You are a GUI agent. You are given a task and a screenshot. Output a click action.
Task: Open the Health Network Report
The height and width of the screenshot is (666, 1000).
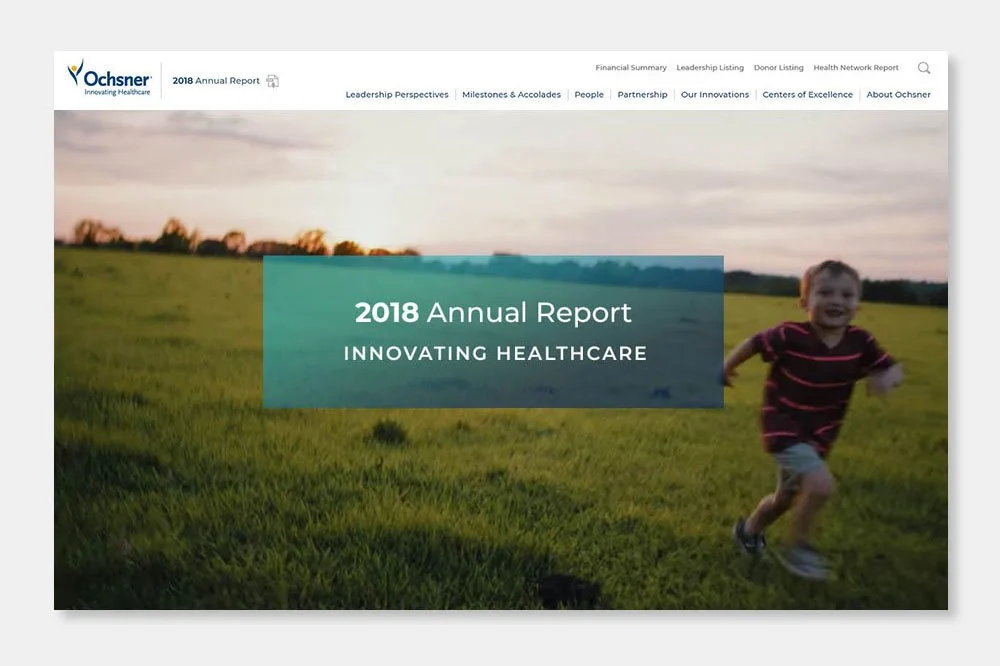[x=856, y=67]
